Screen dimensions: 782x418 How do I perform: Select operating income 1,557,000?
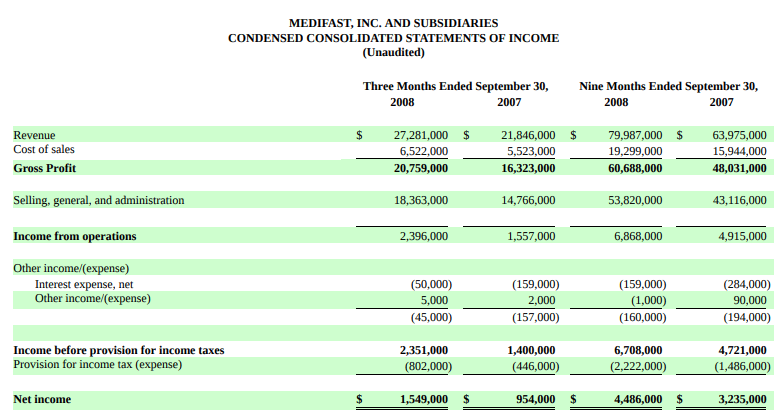(531, 236)
